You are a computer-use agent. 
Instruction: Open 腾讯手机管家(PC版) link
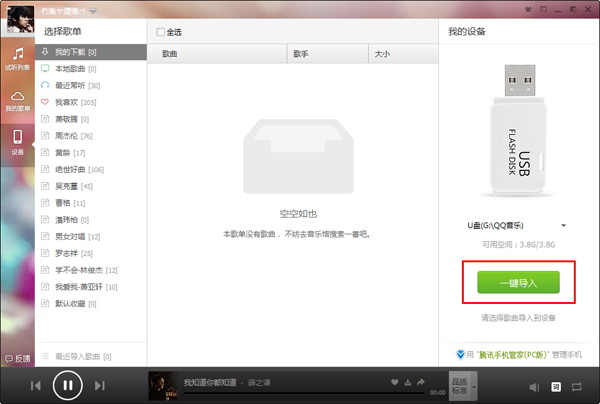[x=513, y=355]
